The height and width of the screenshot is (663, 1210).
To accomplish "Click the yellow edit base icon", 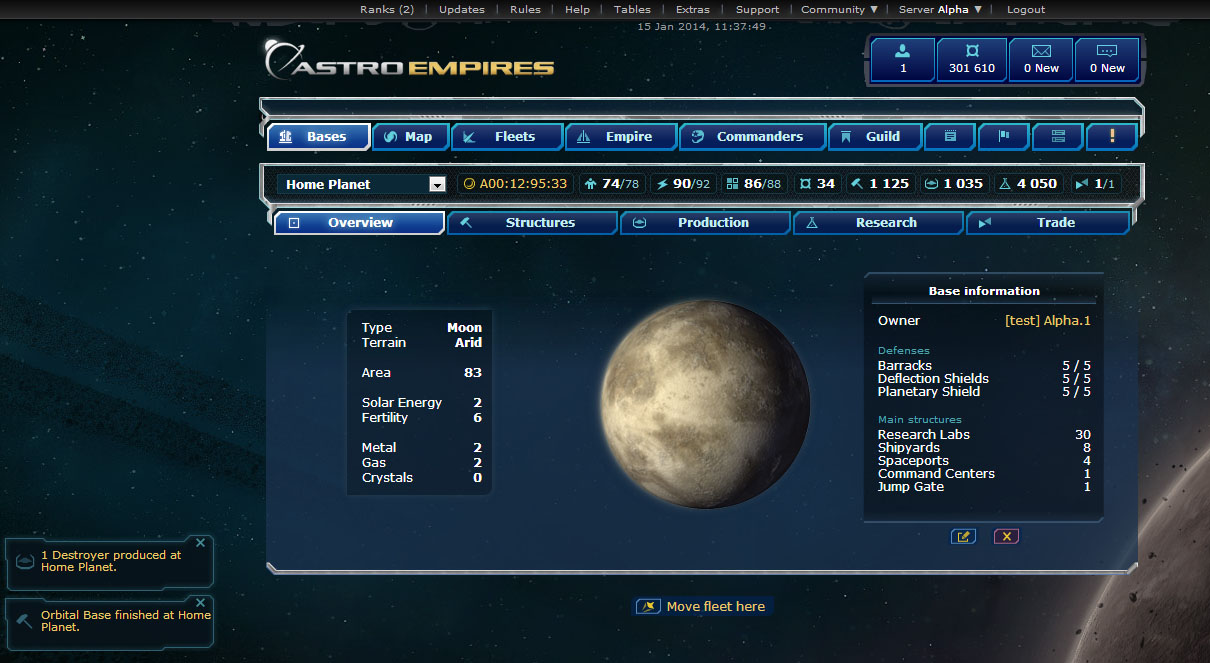I will click(x=963, y=536).
